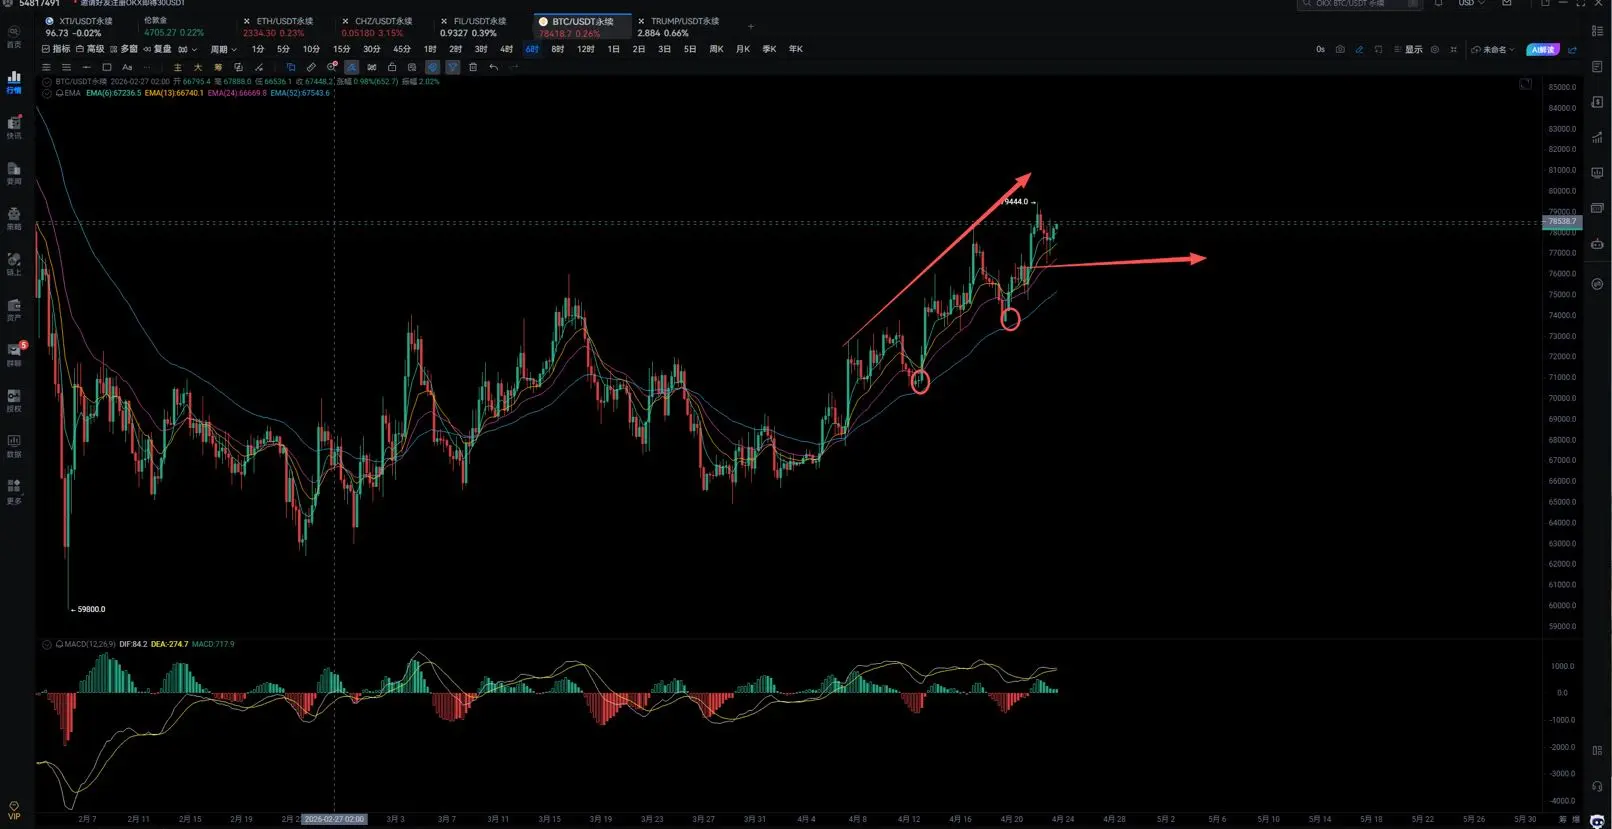Open the customer support headset icon
This screenshot has width=1612, height=829.
pos(1597,786)
